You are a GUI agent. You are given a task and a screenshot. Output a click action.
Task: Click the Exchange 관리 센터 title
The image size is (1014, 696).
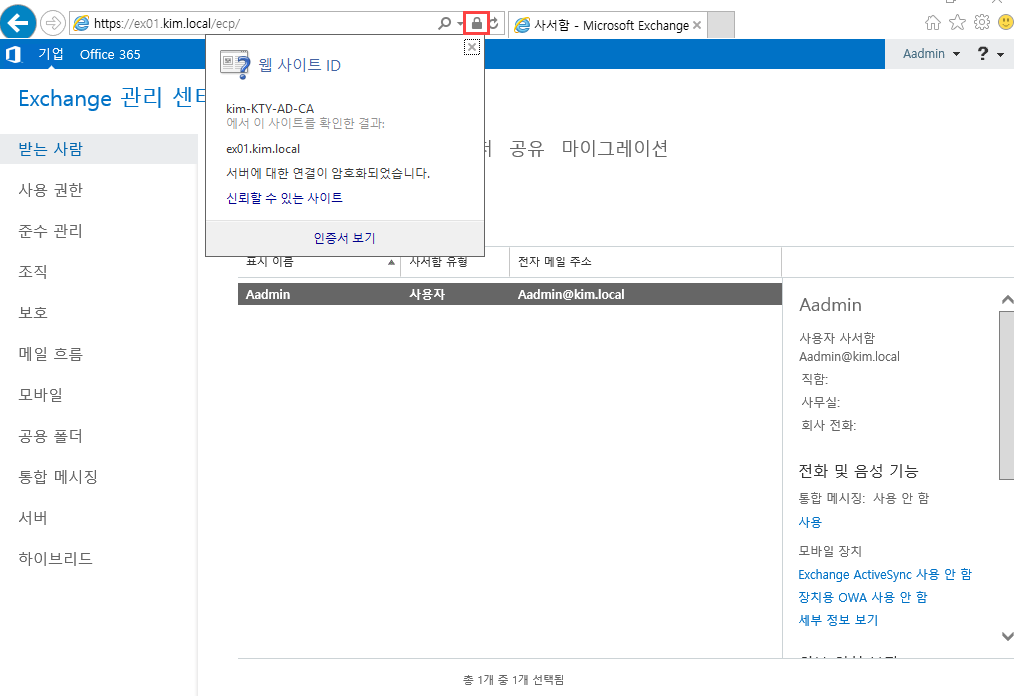[x=111, y=98]
